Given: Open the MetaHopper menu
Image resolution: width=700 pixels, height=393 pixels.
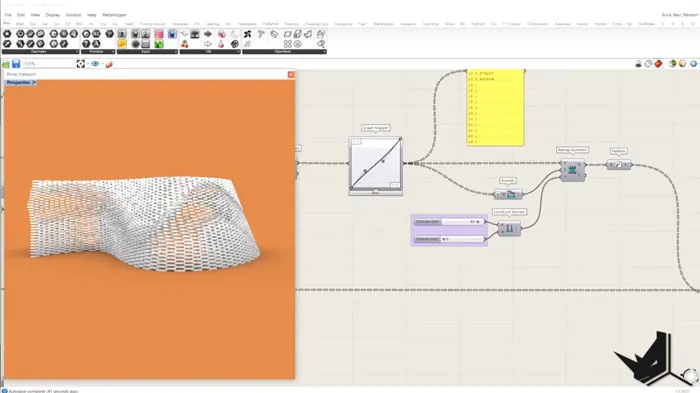Looking at the screenshot, I should click(x=114, y=15).
